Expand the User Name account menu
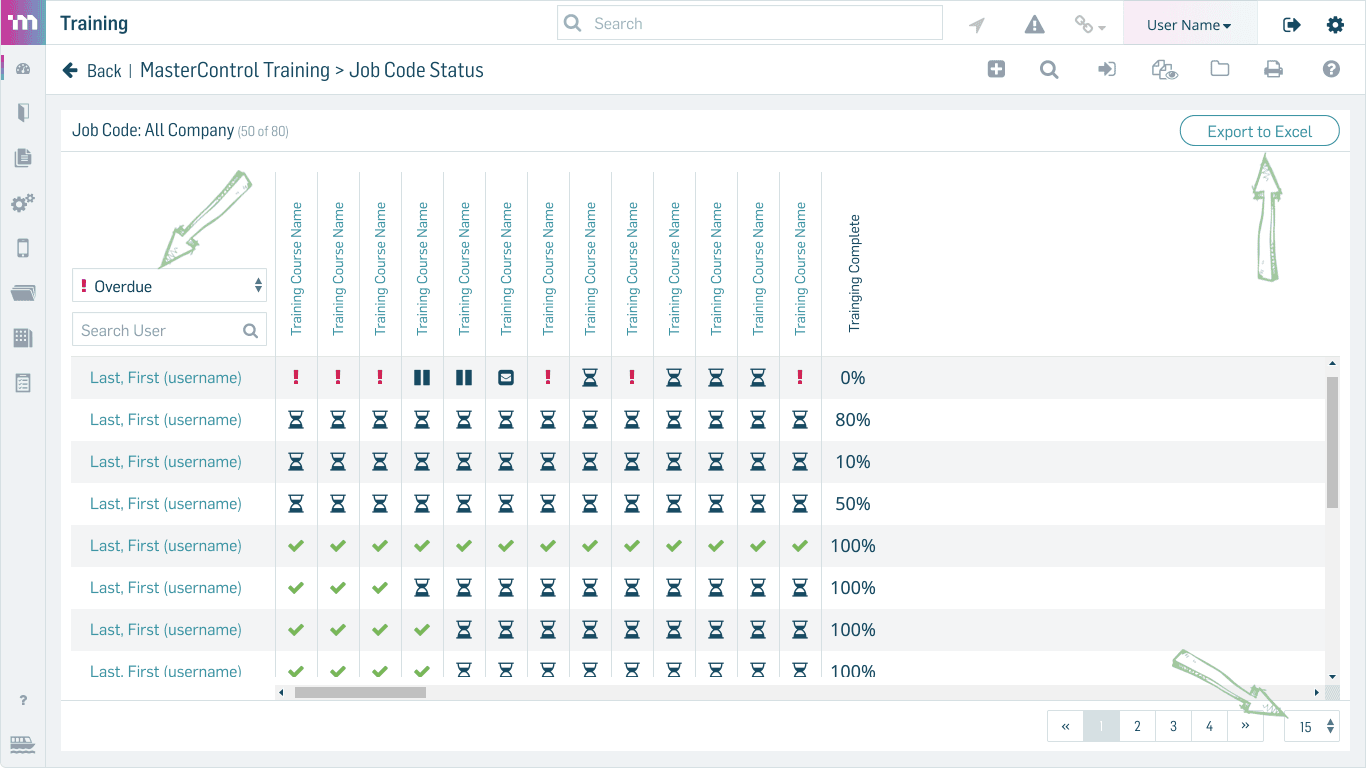The height and width of the screenshot is (768, 1366). 1189,25
